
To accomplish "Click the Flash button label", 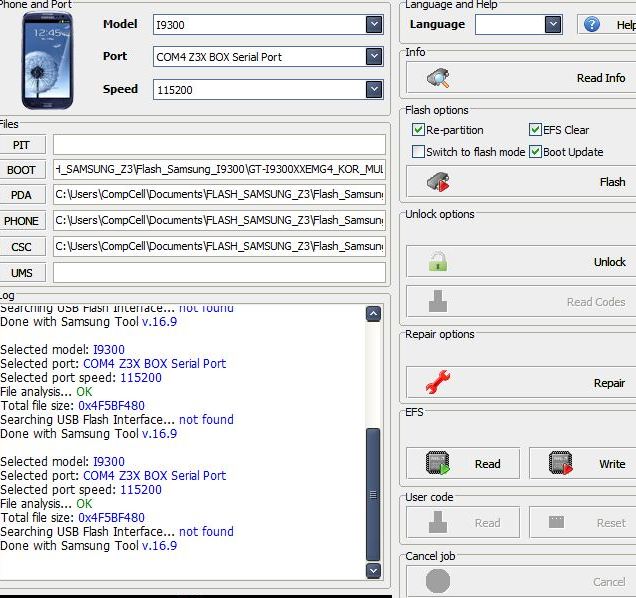I will 612,182.
